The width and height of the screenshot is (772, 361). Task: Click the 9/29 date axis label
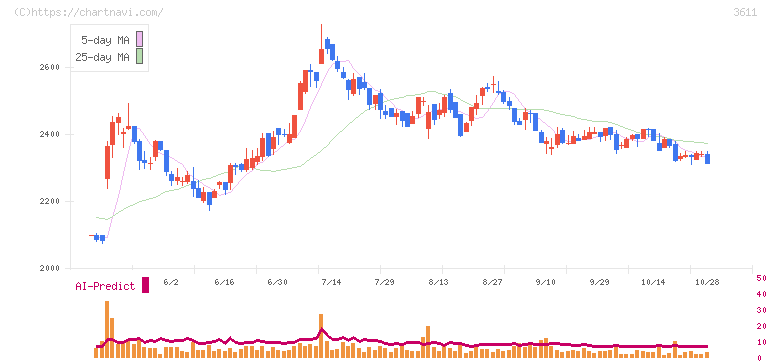pos(599,282)
